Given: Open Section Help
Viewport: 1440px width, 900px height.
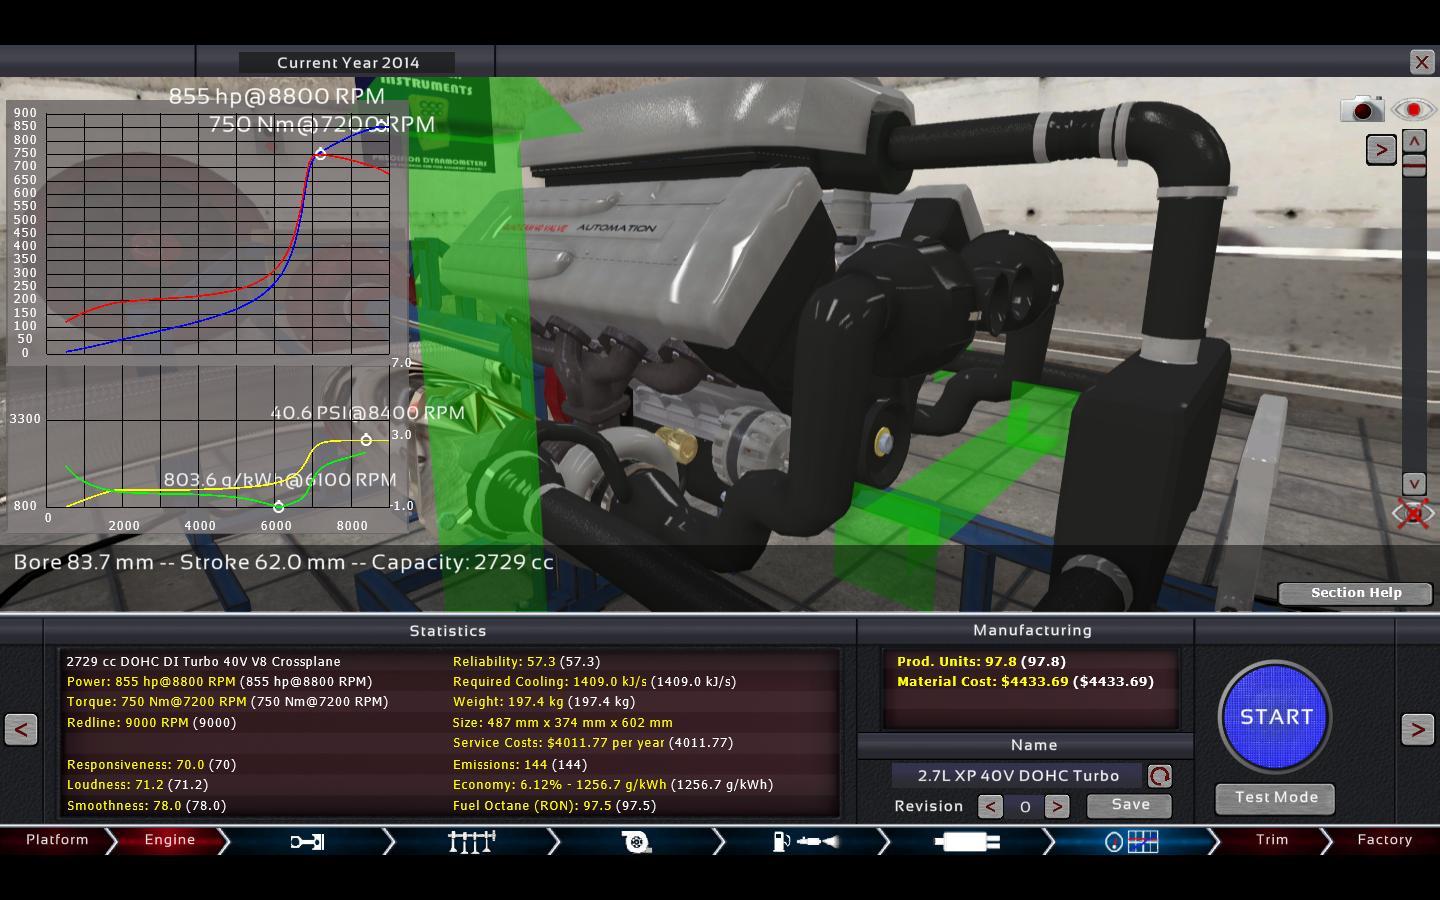Looking at the screenshot, I should click(x=1355, y=593).
